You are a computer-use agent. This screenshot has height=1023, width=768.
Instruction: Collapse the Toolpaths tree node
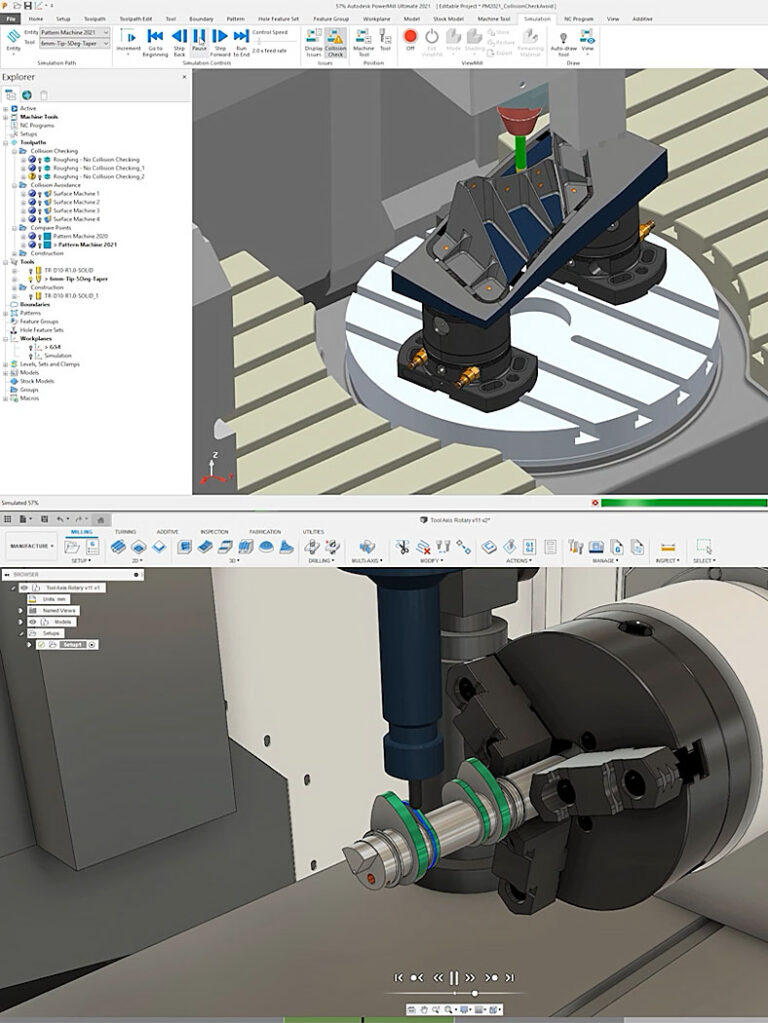pos(6,142)
